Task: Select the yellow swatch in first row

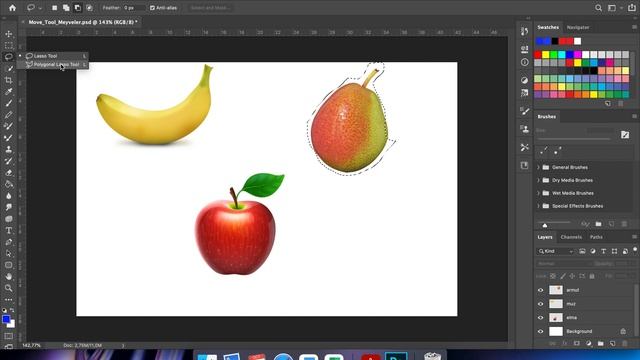Action: [x=546, y=55]
